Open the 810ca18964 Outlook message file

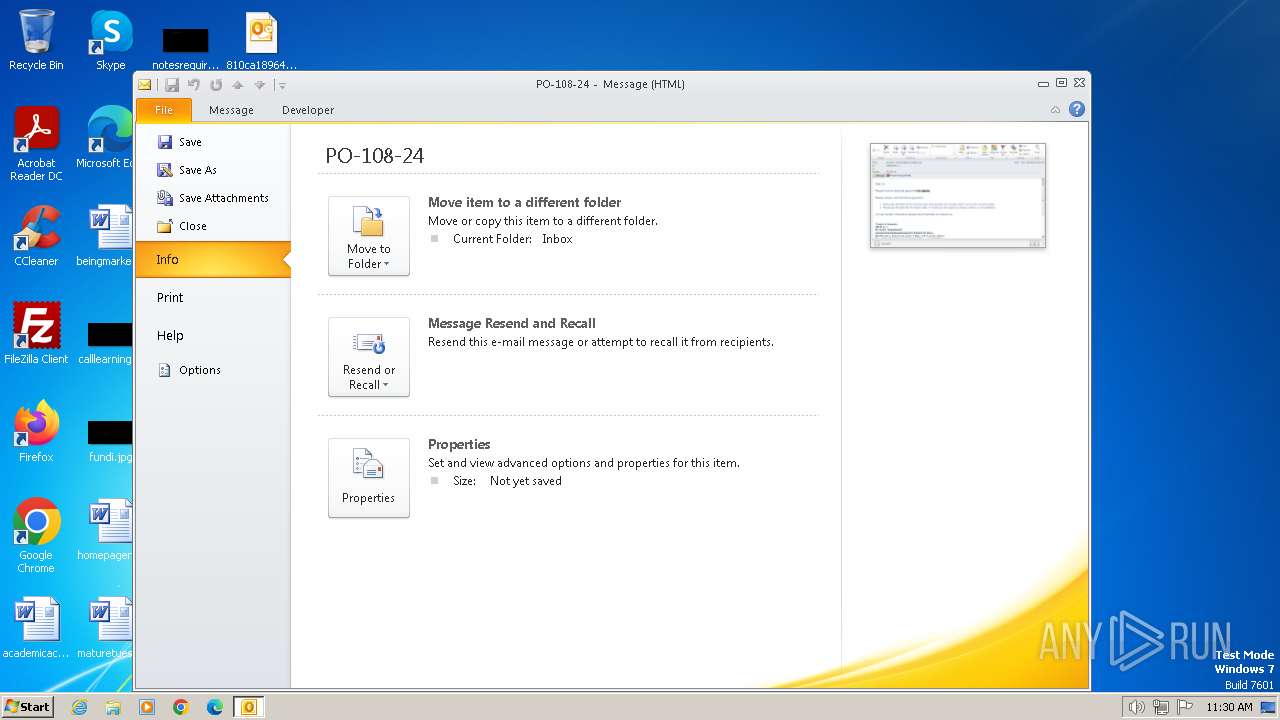[x=261, y=40]
